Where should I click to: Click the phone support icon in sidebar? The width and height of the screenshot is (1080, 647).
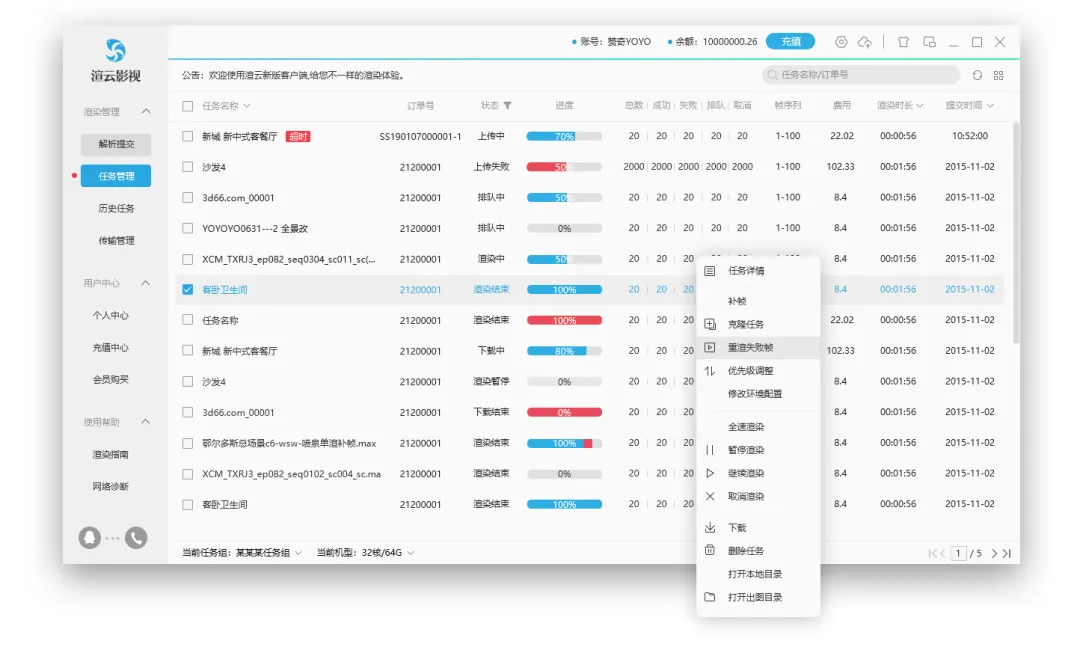click(136, 538)
